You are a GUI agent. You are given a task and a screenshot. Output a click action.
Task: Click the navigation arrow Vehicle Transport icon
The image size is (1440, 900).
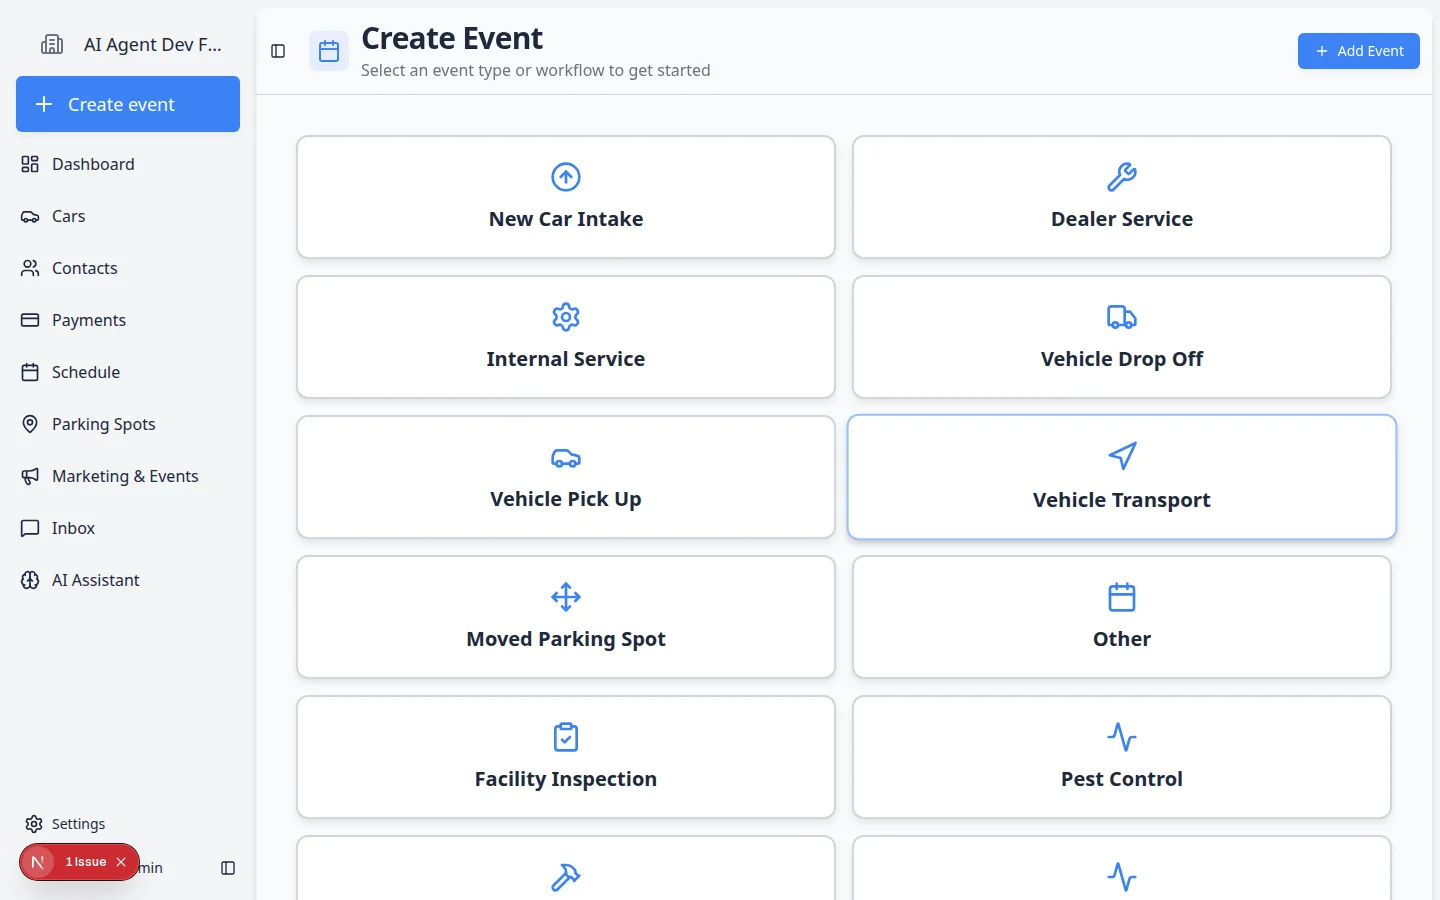(1122, 456)
